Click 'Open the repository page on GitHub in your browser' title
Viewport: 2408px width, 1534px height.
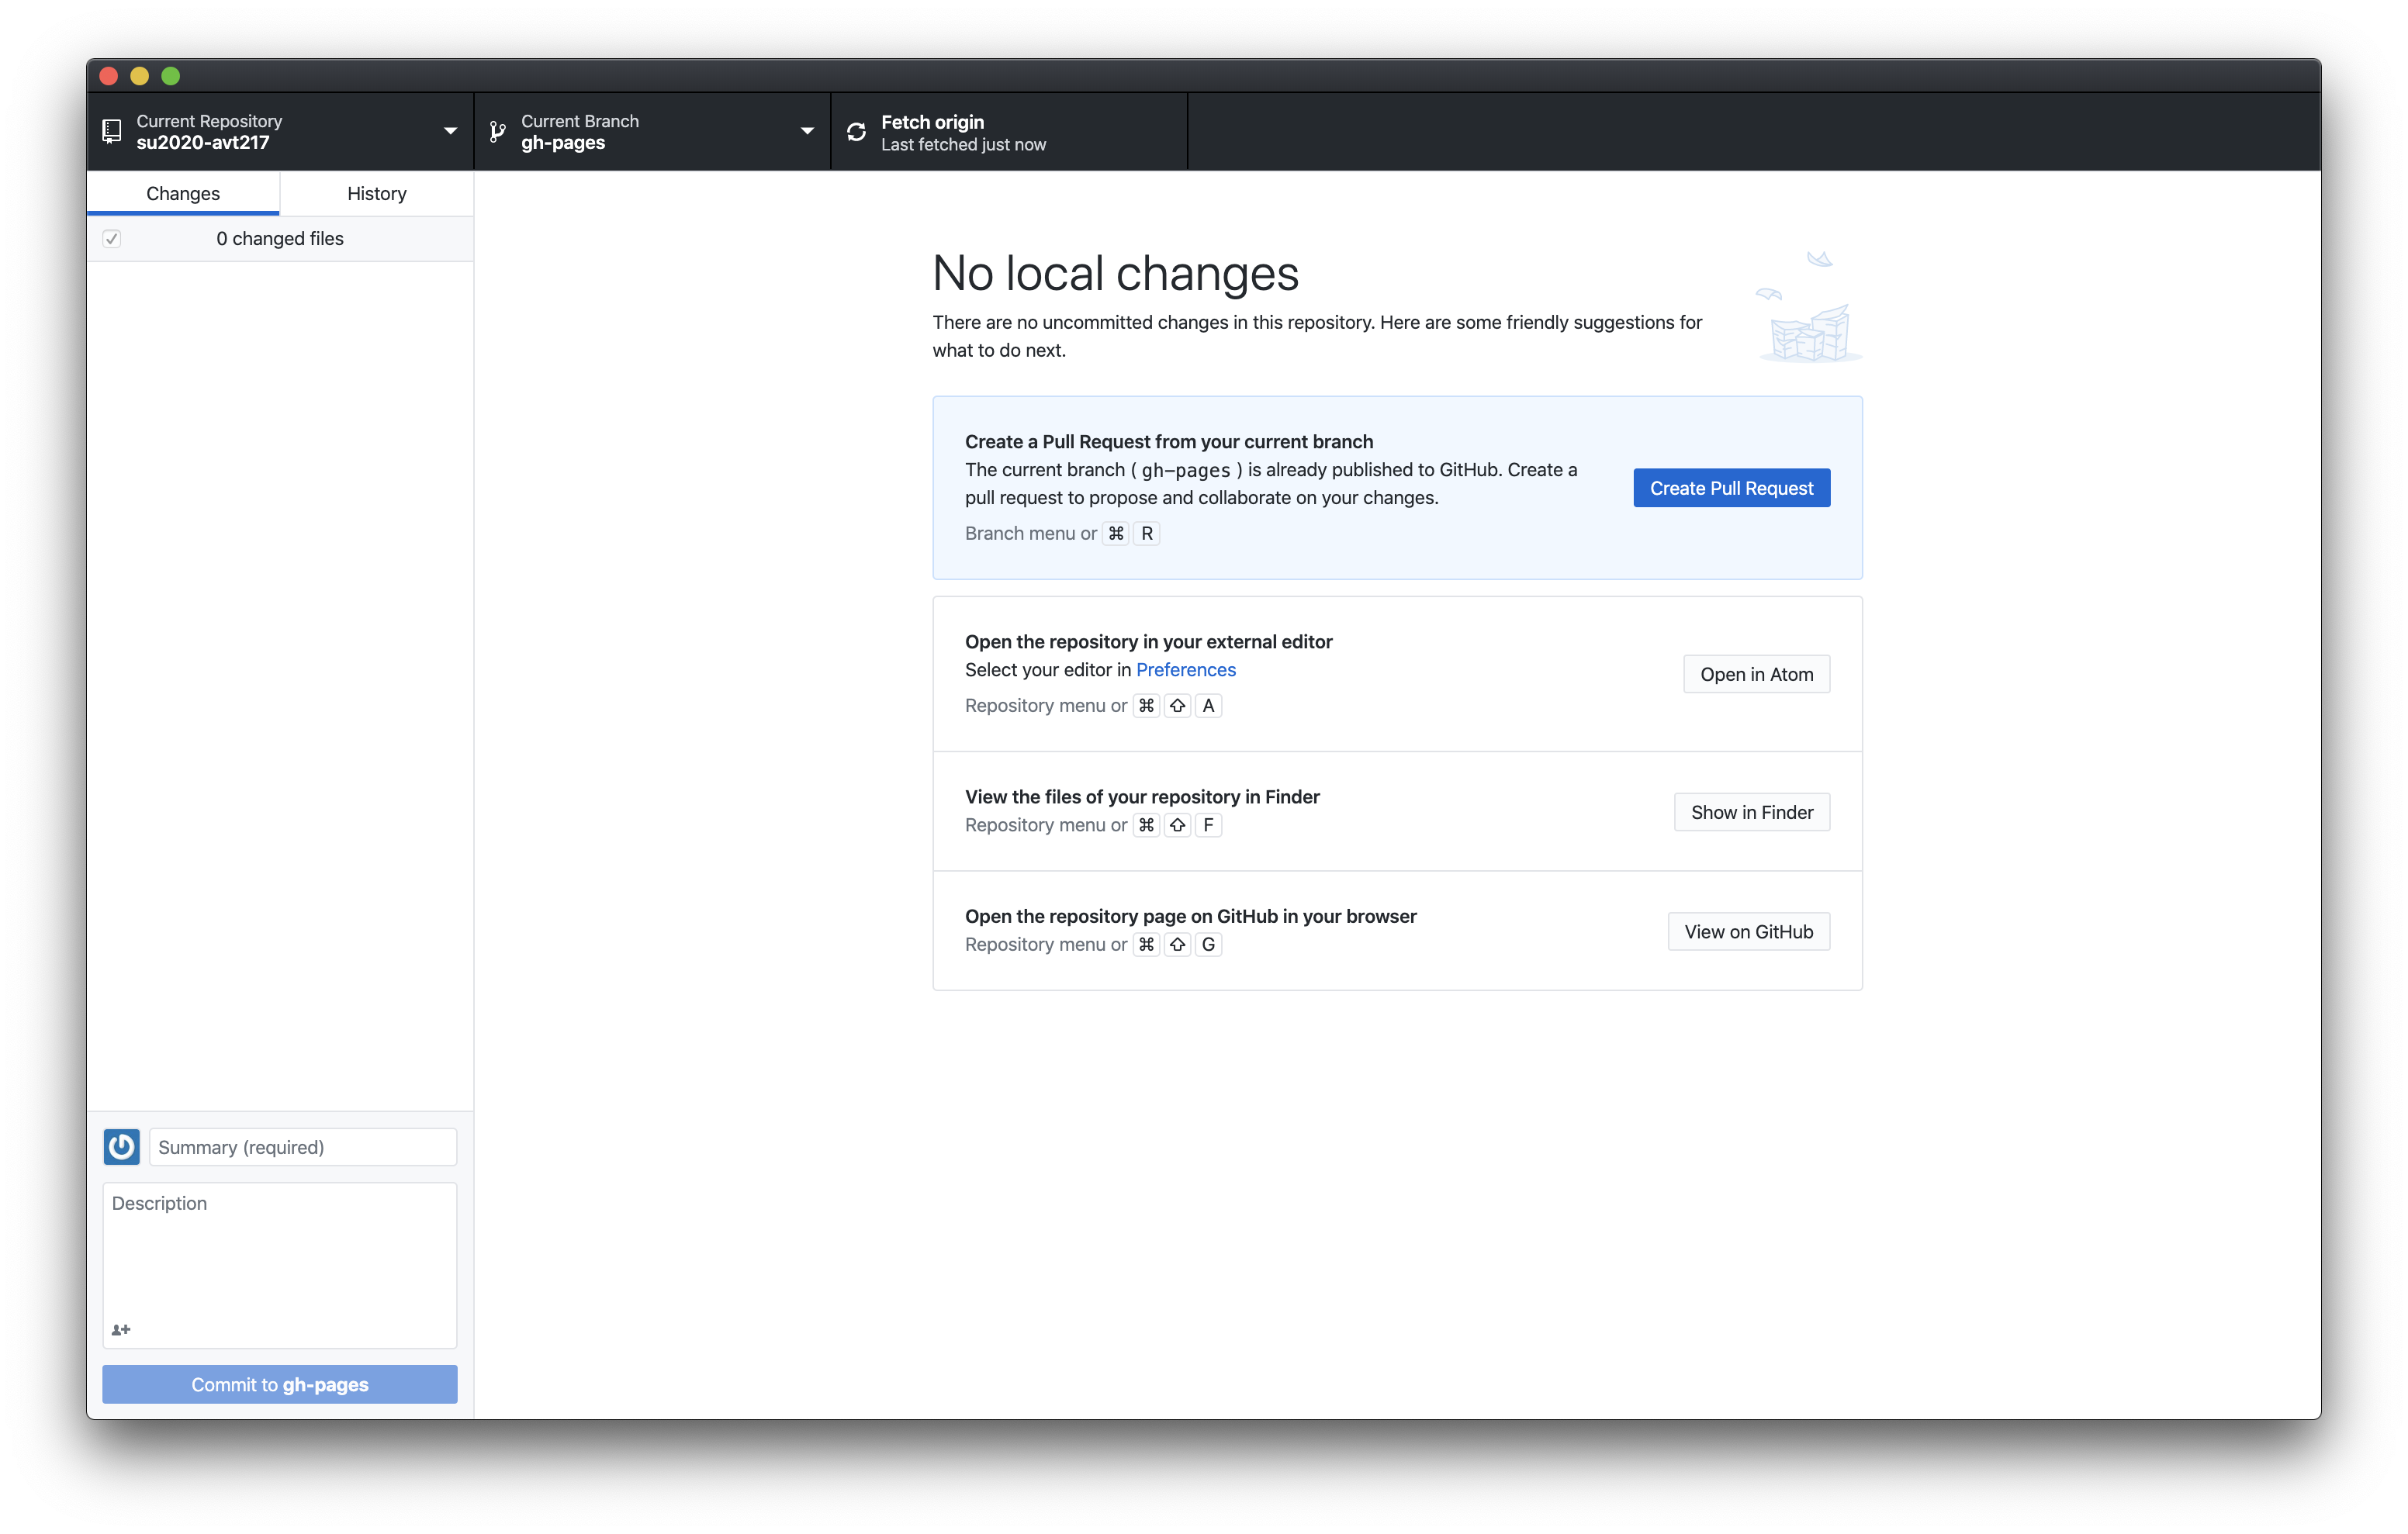click(x=1190, y=916)
